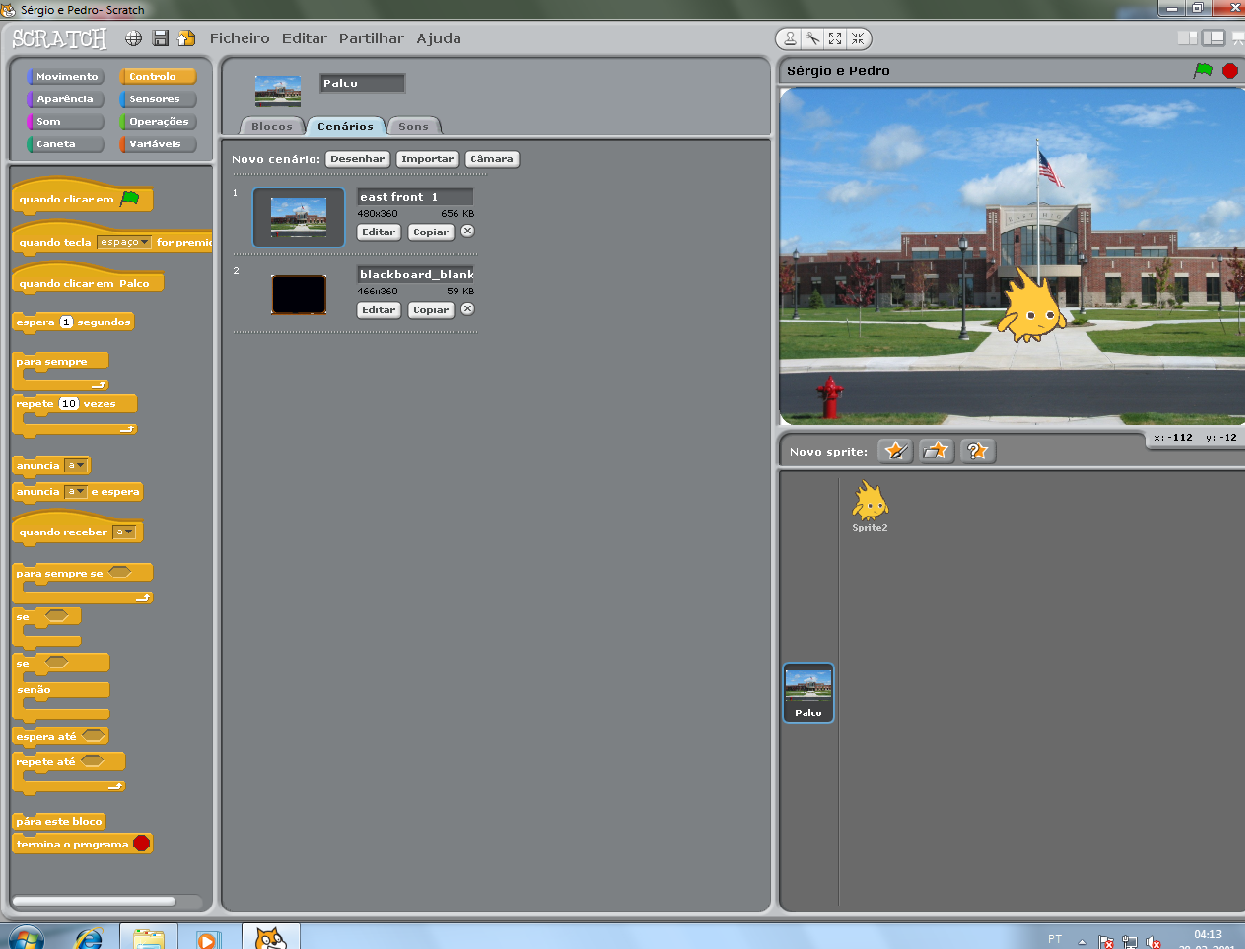Copy the east front 1 scenery
The width and height of the screenshot is (1245, 949).
(431, 232)
